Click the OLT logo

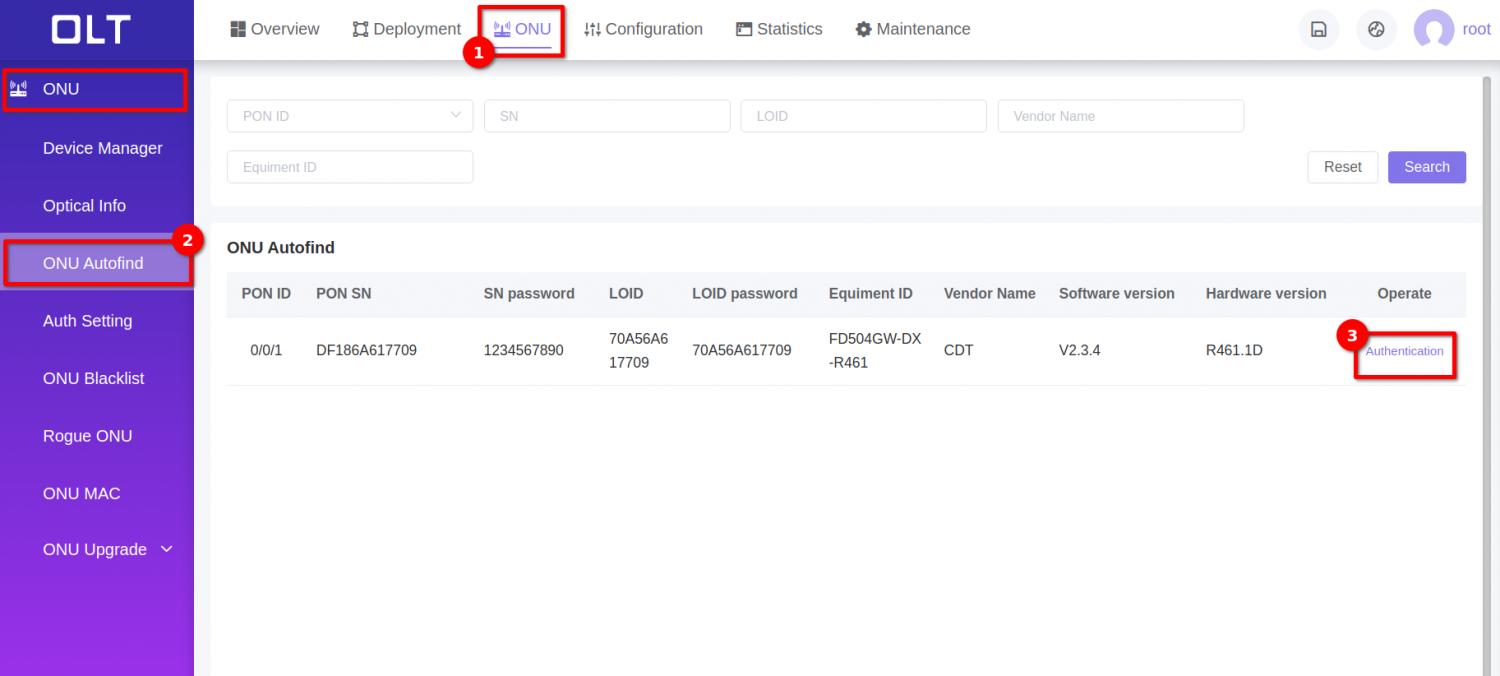[x=91, y=30]
